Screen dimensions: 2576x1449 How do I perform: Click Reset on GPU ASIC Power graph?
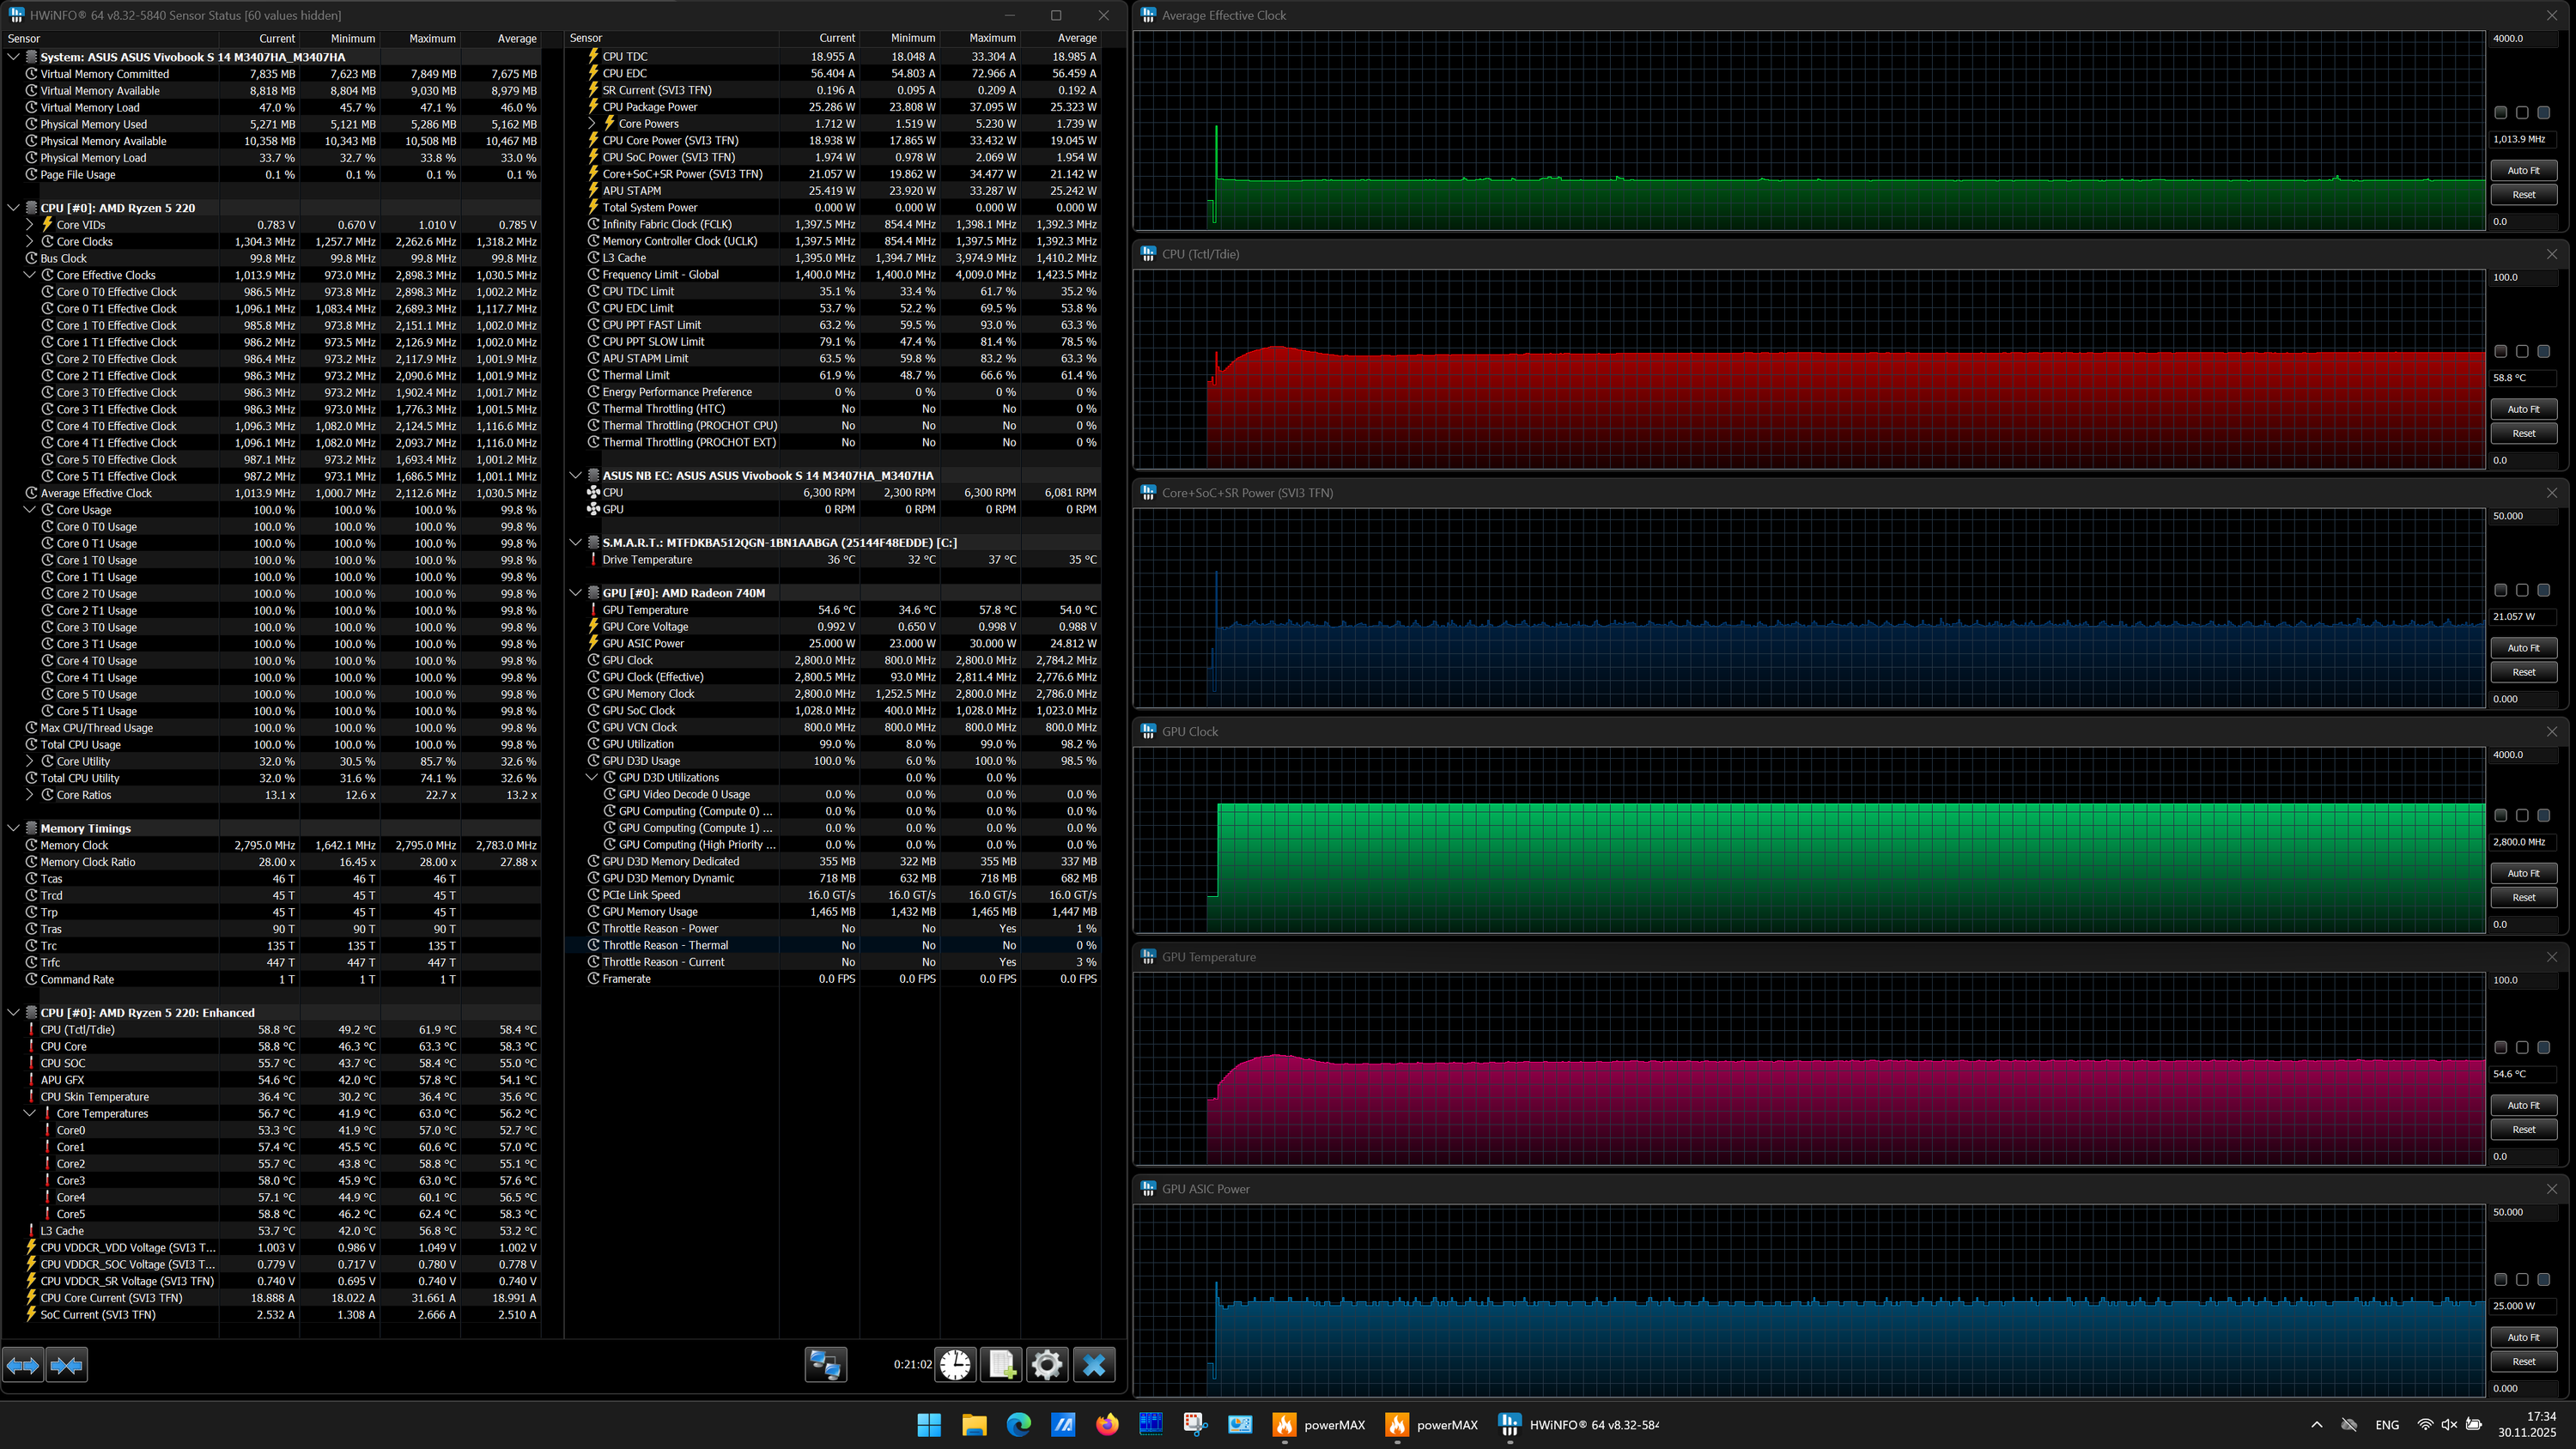2523,1362
